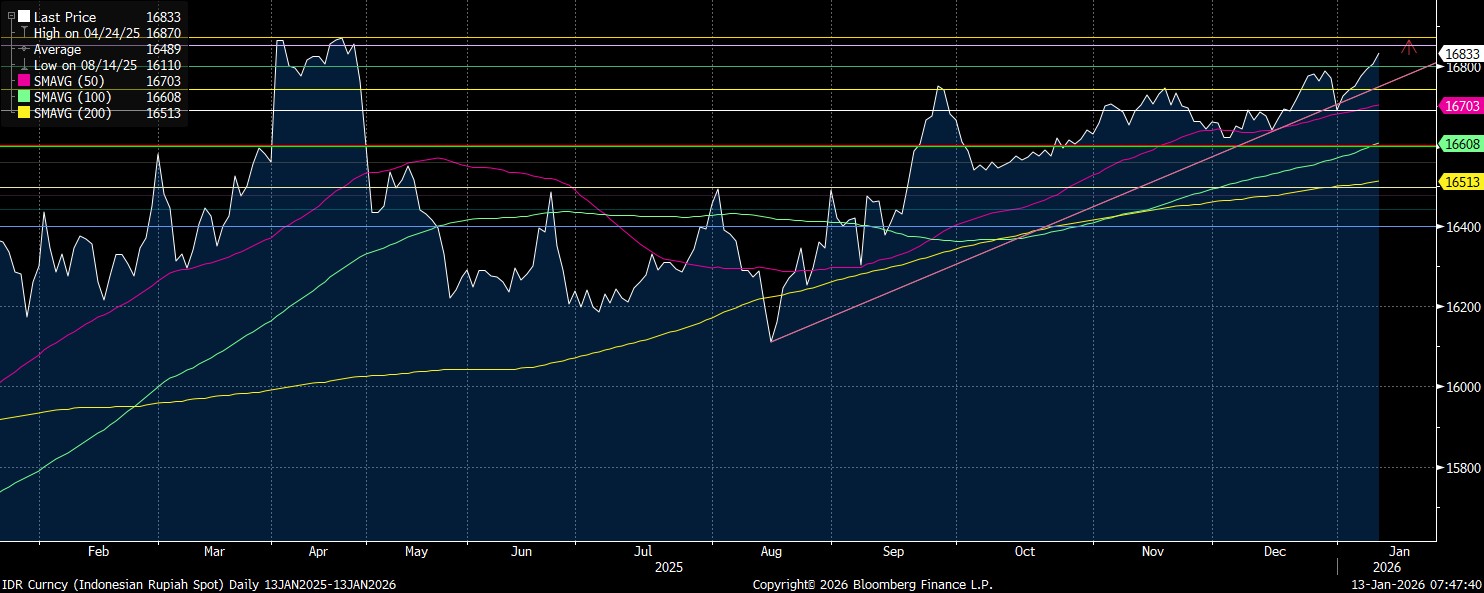Collapse the Last Price legend tree
Viewport: 1484px width, 593px height.
pyautogui.click(x=11, y=17)
